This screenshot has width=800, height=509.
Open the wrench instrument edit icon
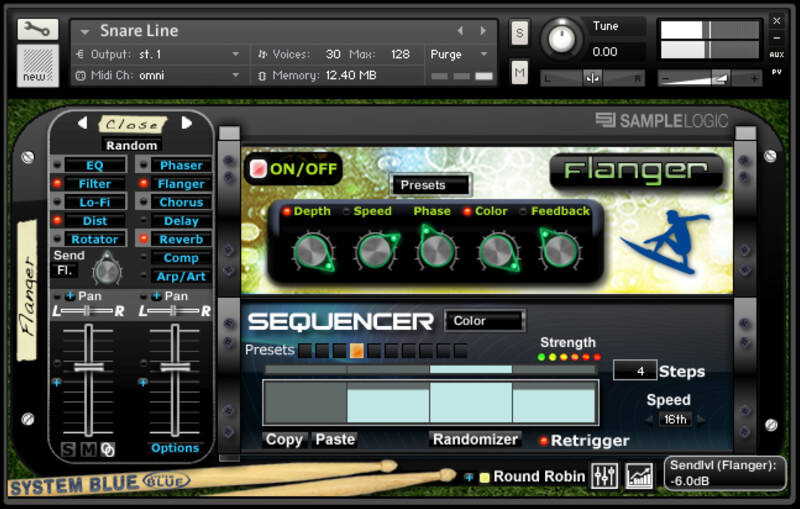(37, 30)
